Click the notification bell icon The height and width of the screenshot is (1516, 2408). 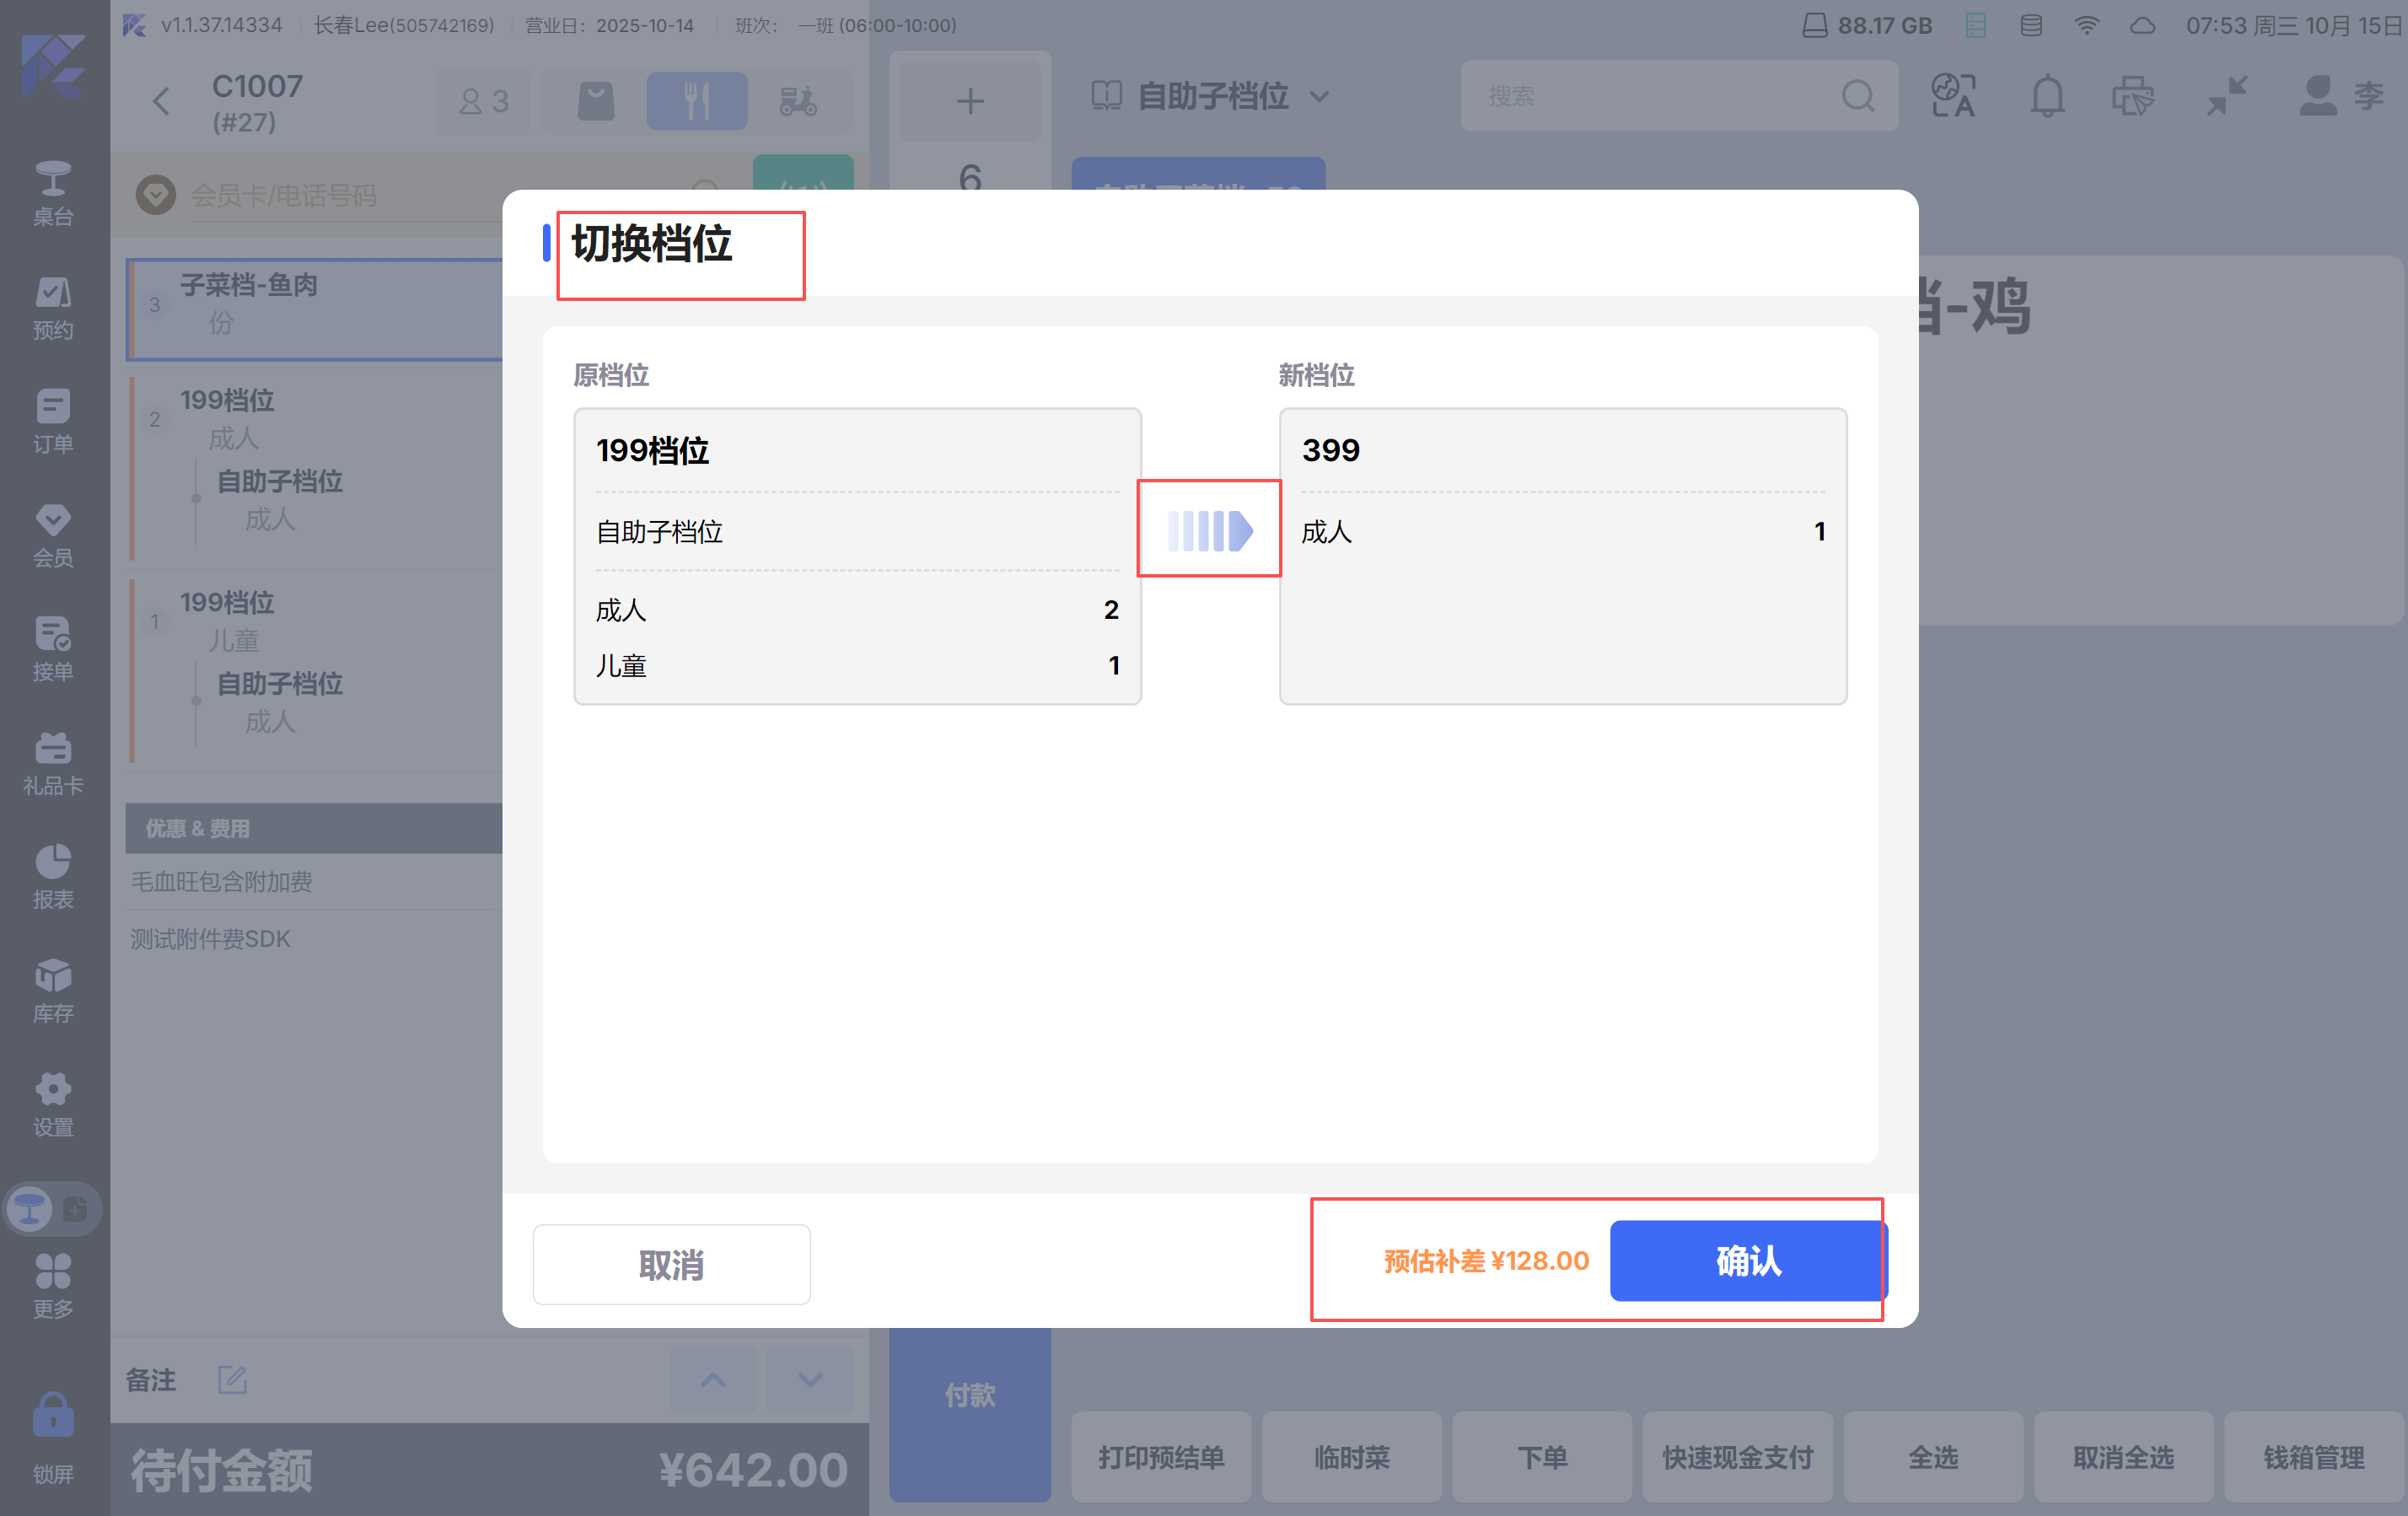coord(2046,97)
